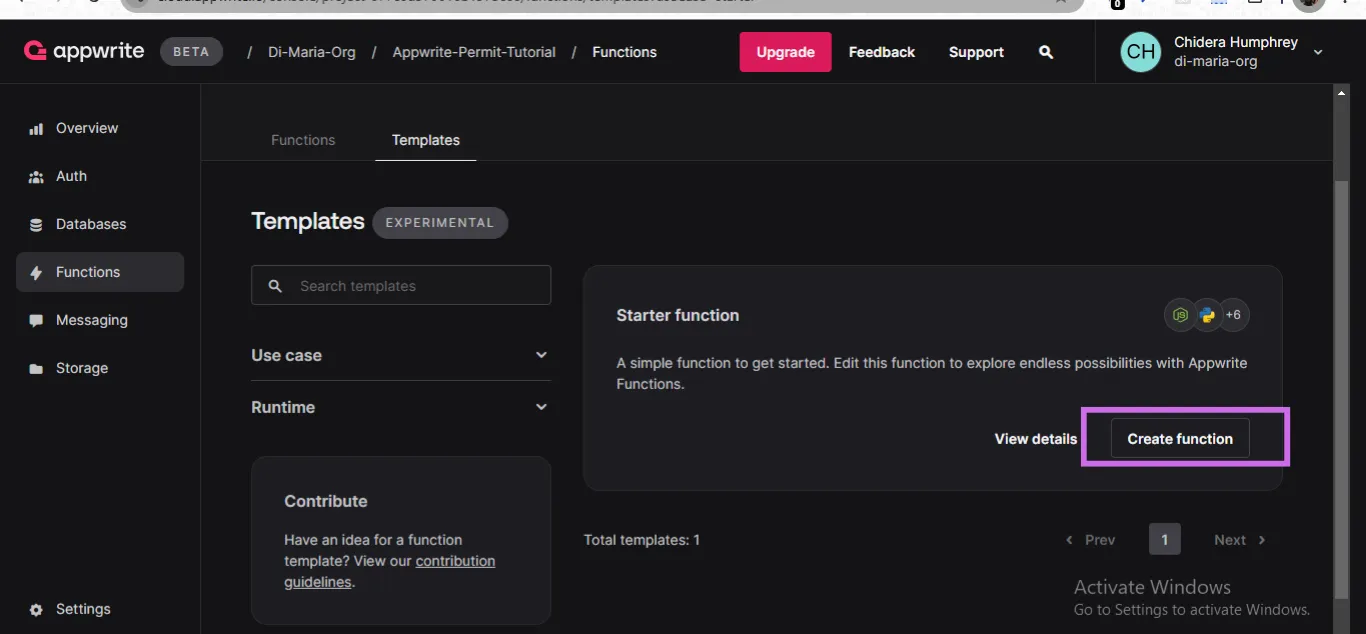Open the Support menu
This screenshot has width=1366, height=634.
(976, 52)
